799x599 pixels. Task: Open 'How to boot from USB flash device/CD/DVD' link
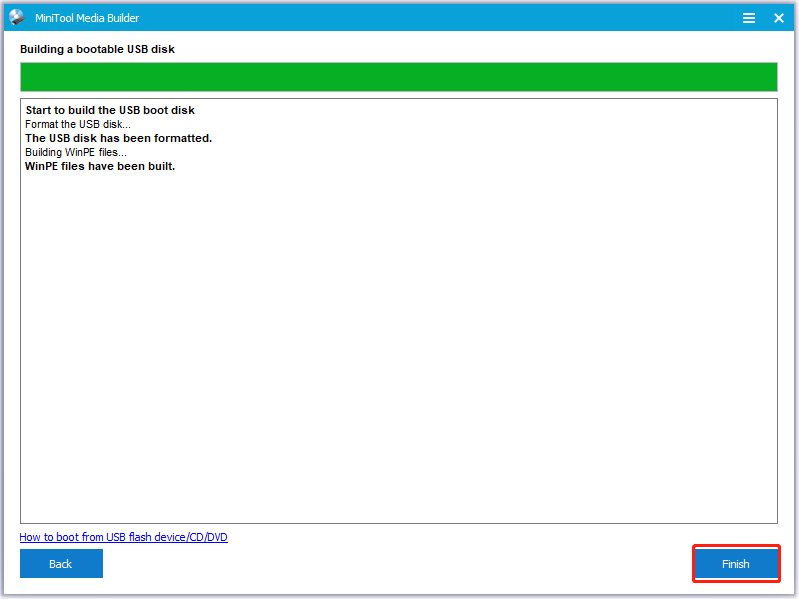pyautogui.click(x=123, y=537)
